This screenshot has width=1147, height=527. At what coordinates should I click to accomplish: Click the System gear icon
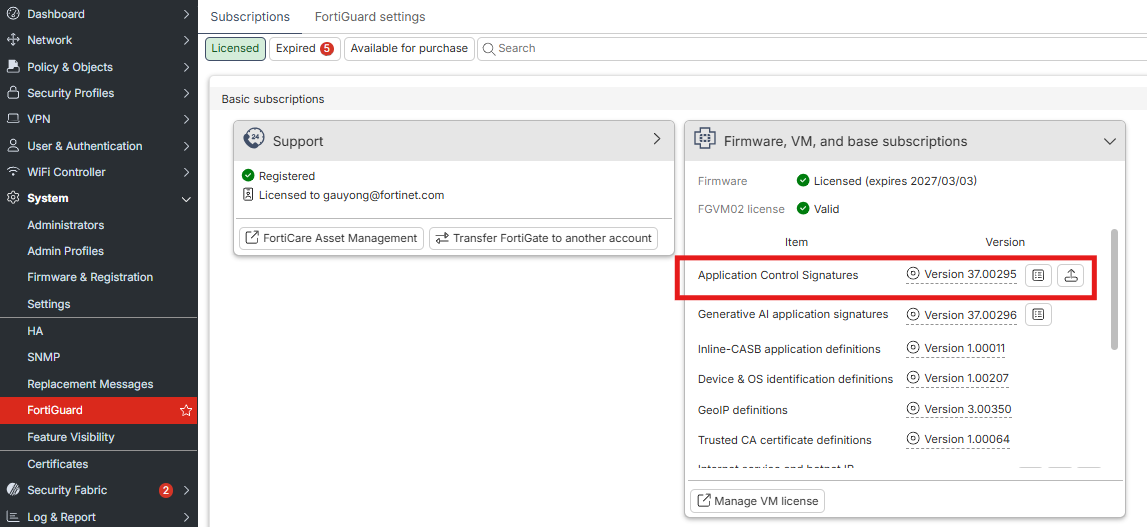tap(12, 198)
